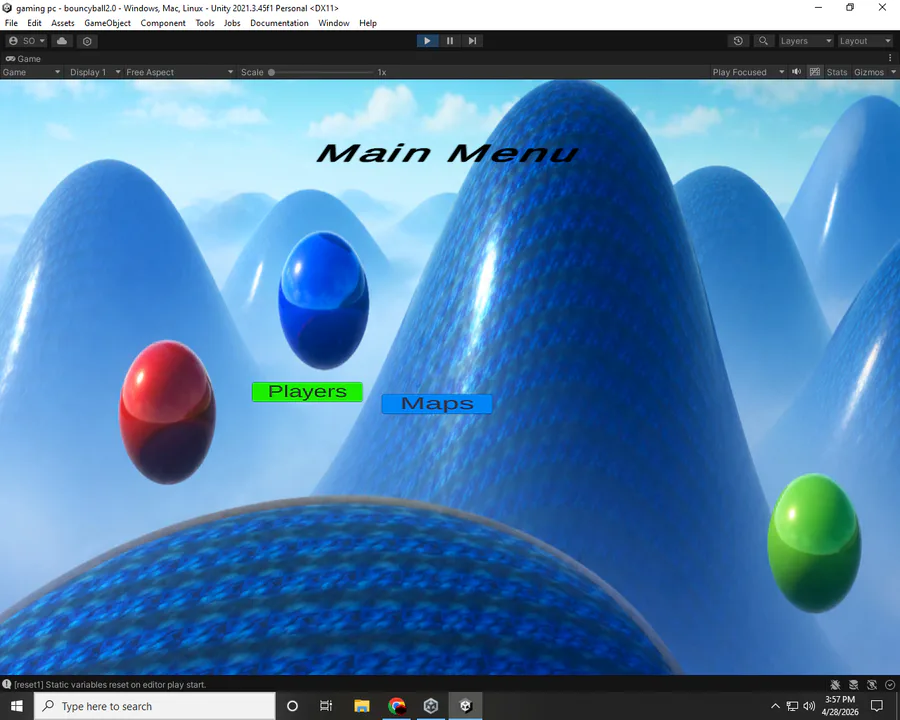
Task: Open the Unity account SO dropdown
Action: pos(26,41)
